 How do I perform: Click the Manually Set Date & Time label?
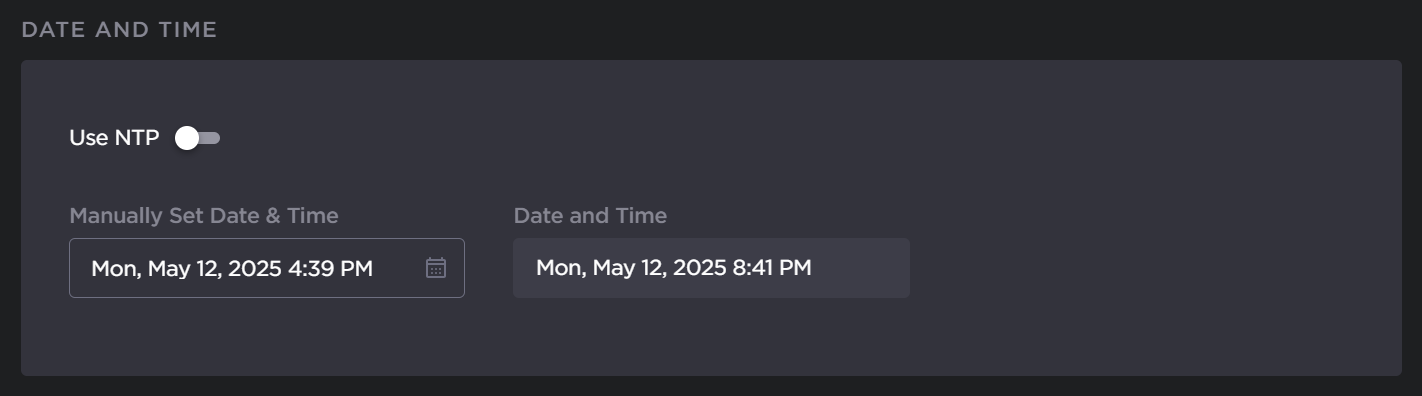(x=204, y=215)
